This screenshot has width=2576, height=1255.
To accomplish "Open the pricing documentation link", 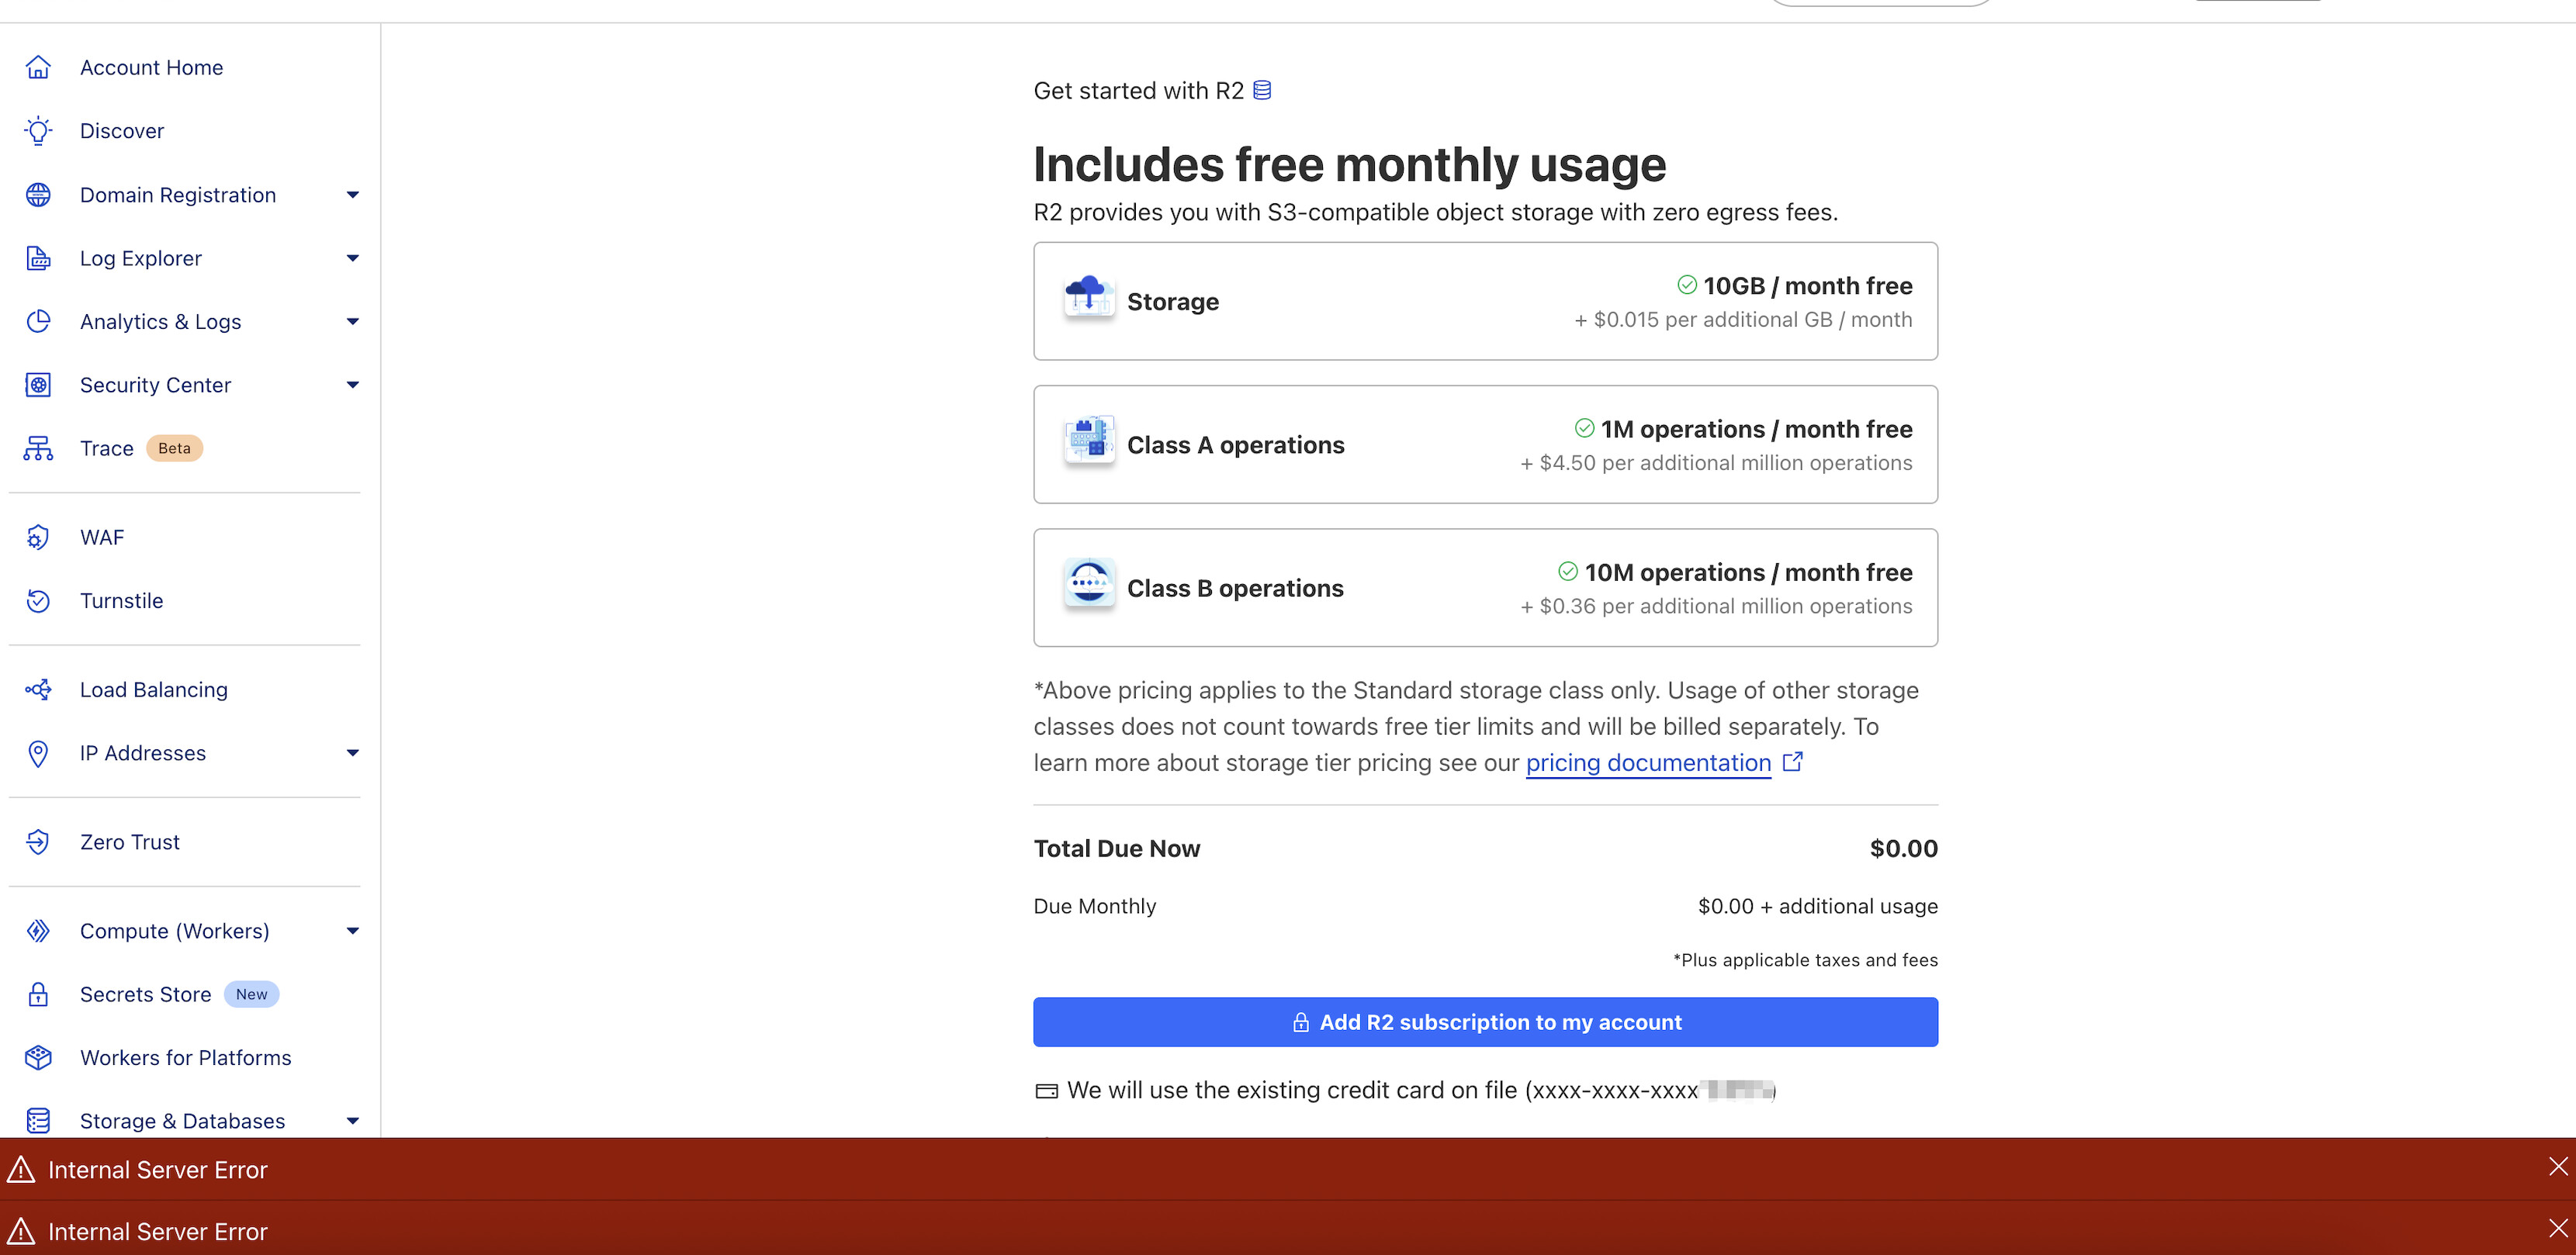I will pyautogui.click(x=1648, y=763).
